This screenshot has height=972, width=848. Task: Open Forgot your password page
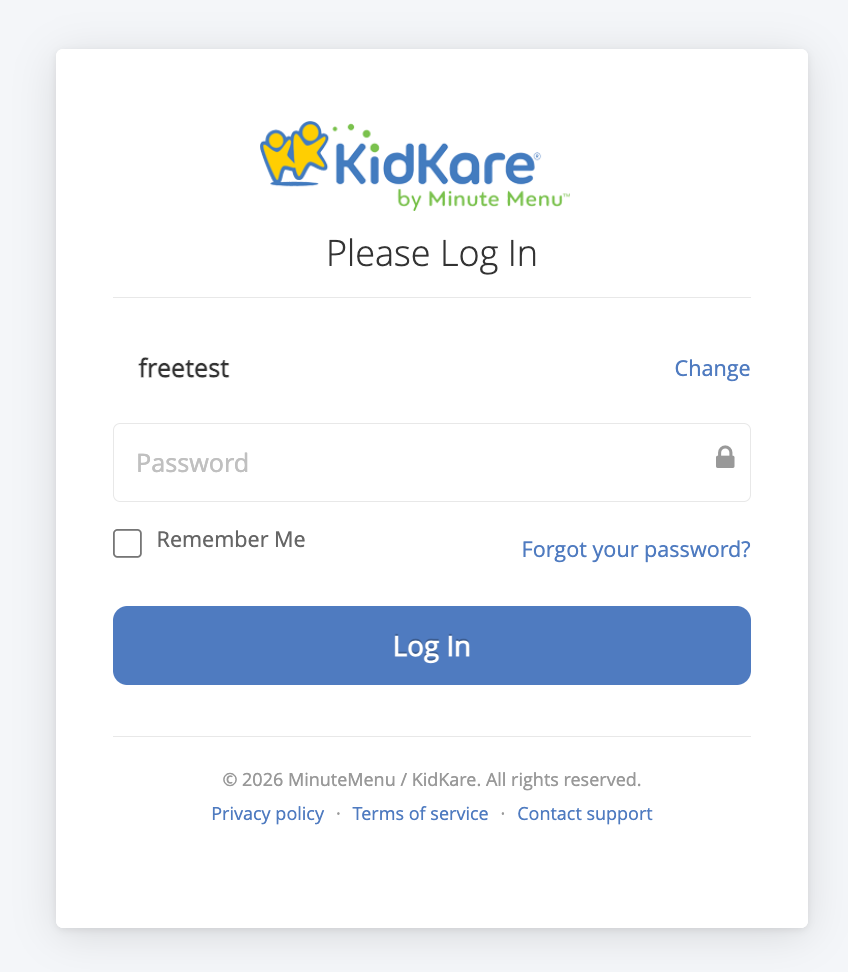point(636,549)
